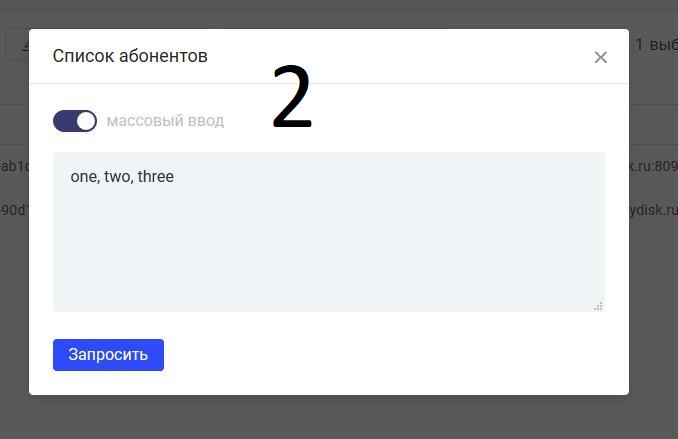Click the empty white area right of Запросить
The width and height of the screenshot is (678, 439).
click(x=389, y=355)
